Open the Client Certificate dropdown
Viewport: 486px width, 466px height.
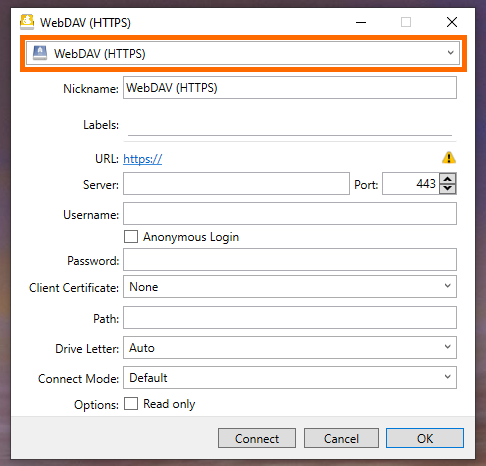pos(290,286)
